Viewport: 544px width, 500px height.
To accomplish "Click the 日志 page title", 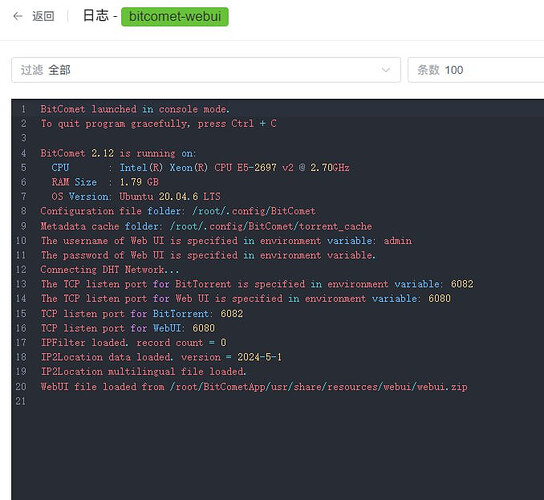I will [96, 16].
